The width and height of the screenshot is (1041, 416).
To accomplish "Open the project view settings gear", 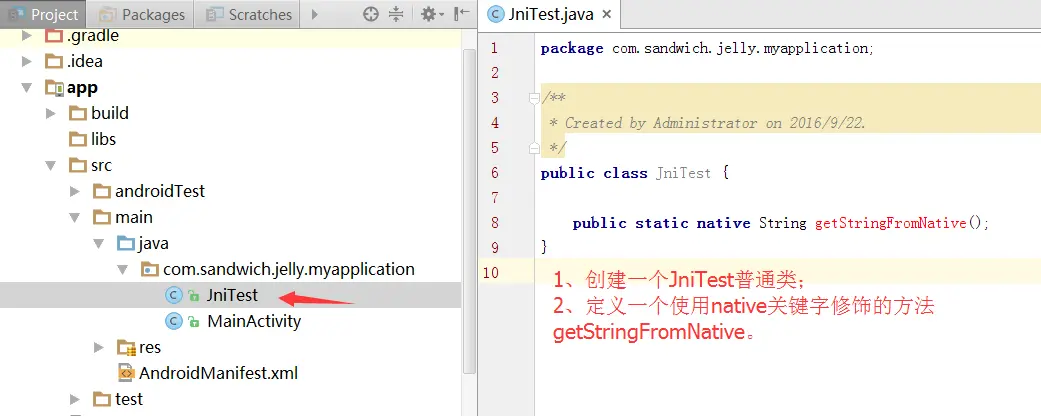I will click(431, 13).
